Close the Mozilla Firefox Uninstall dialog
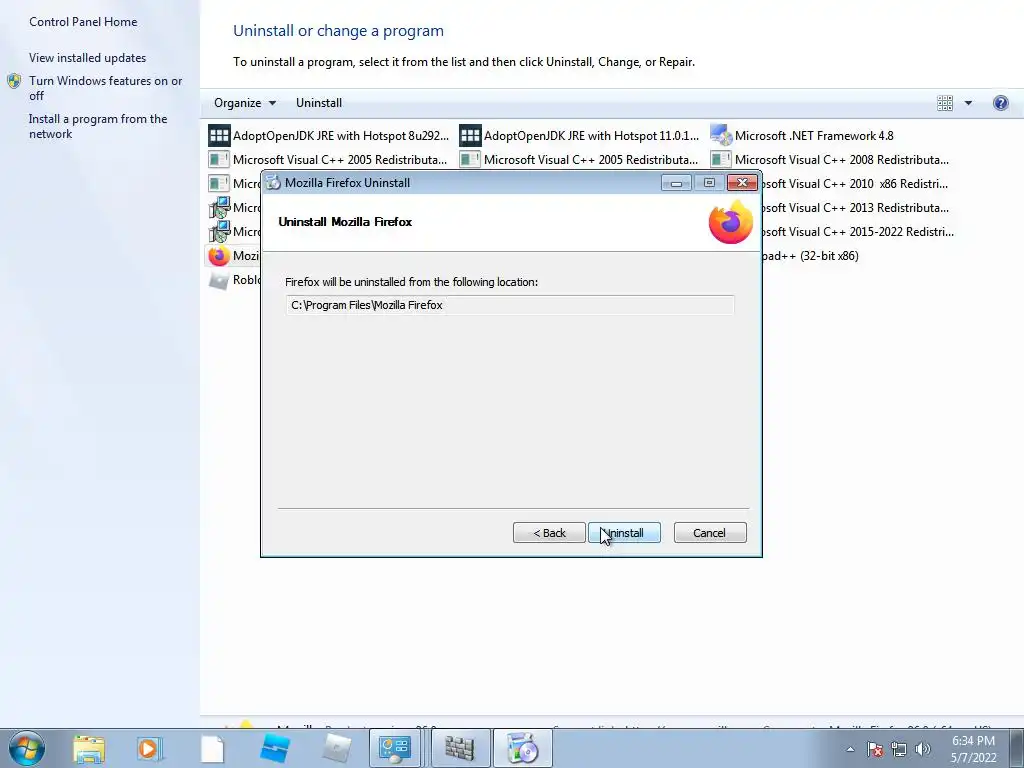The image size is (1024, 768). [x=742, y=183]
